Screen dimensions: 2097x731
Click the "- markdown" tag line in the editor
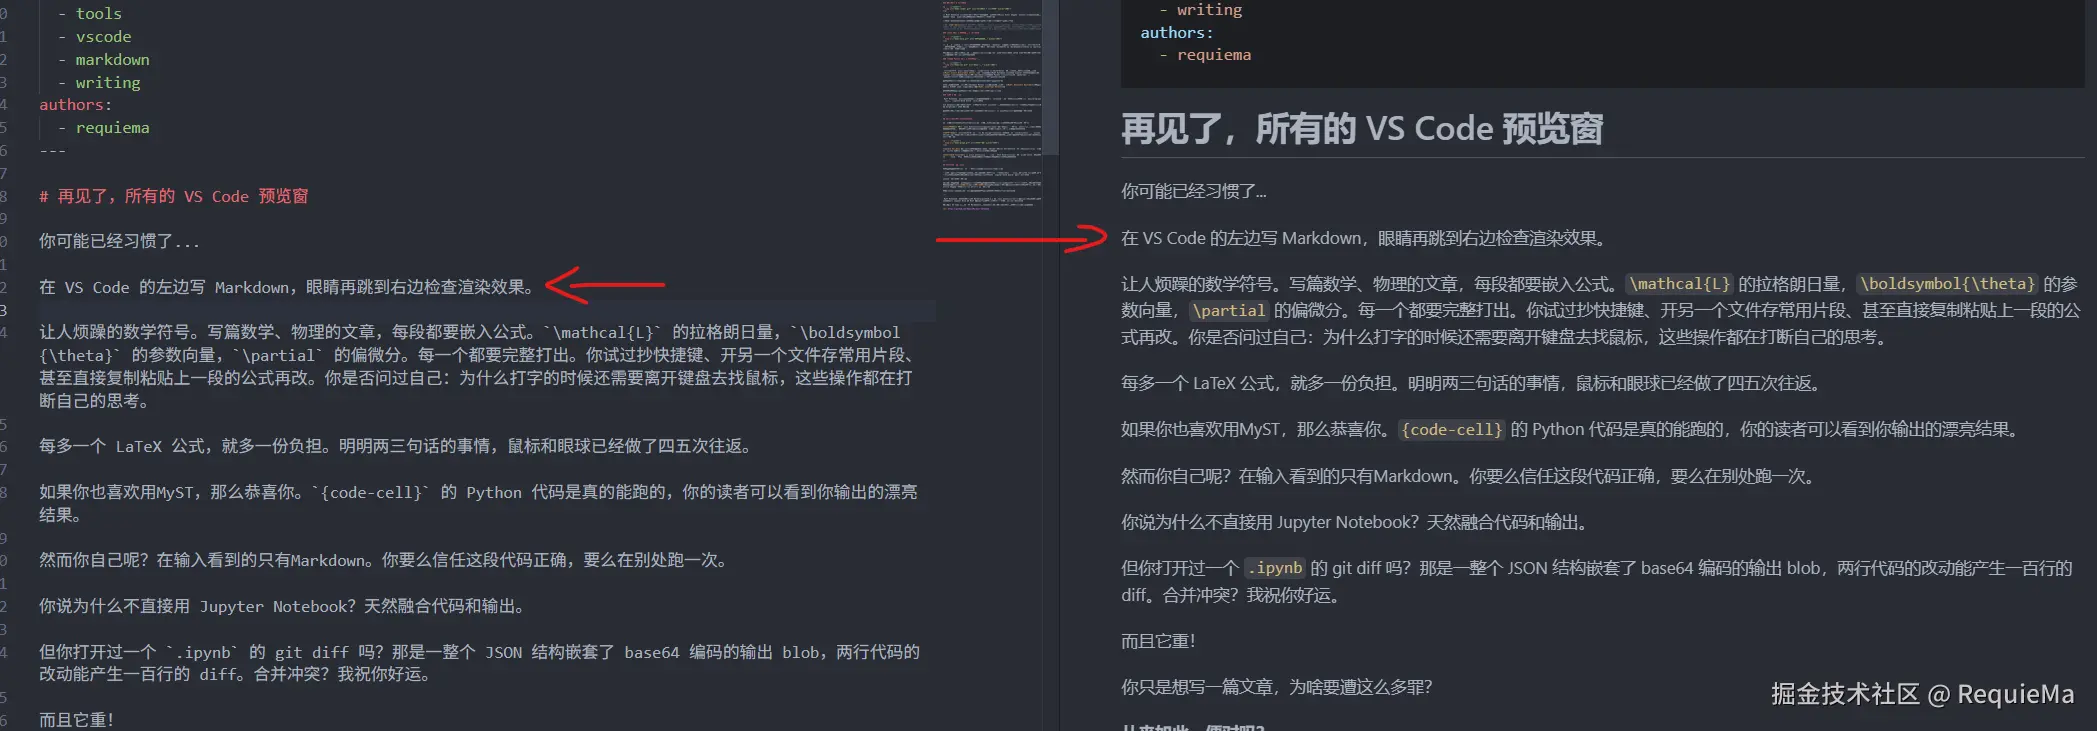coord(103,60)
